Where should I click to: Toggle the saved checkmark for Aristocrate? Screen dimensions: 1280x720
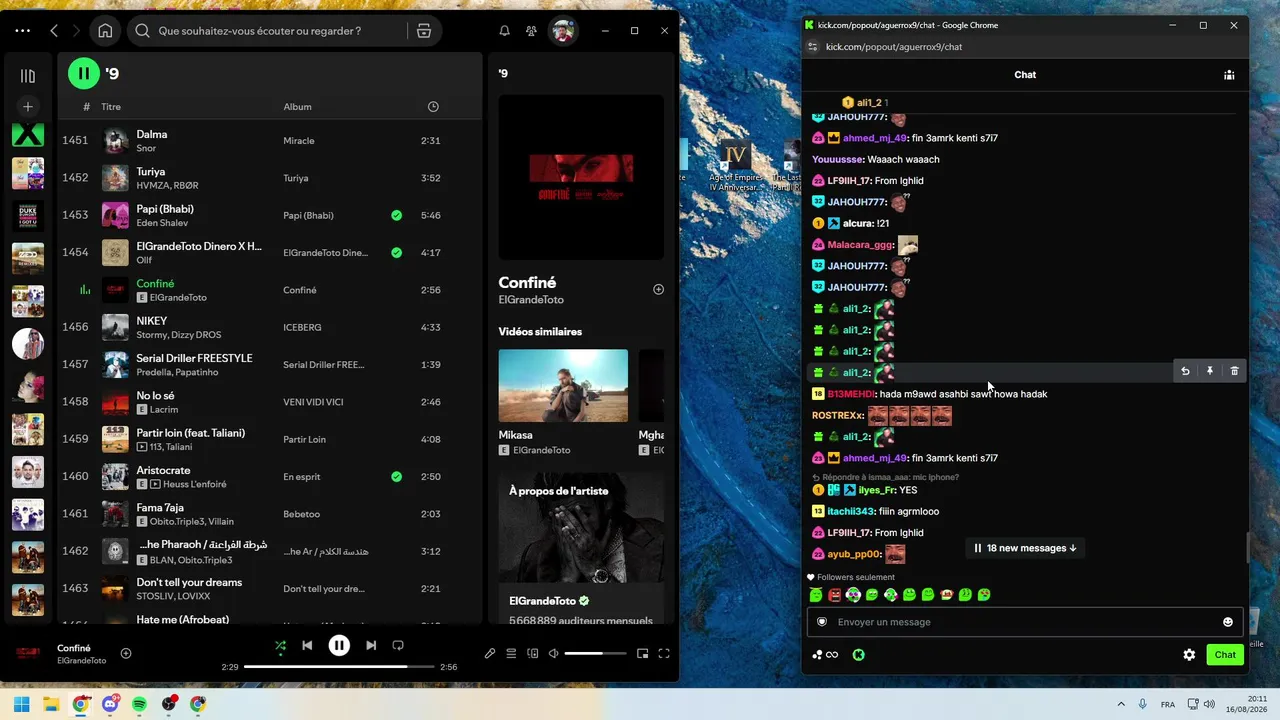(x=397, y=477)
